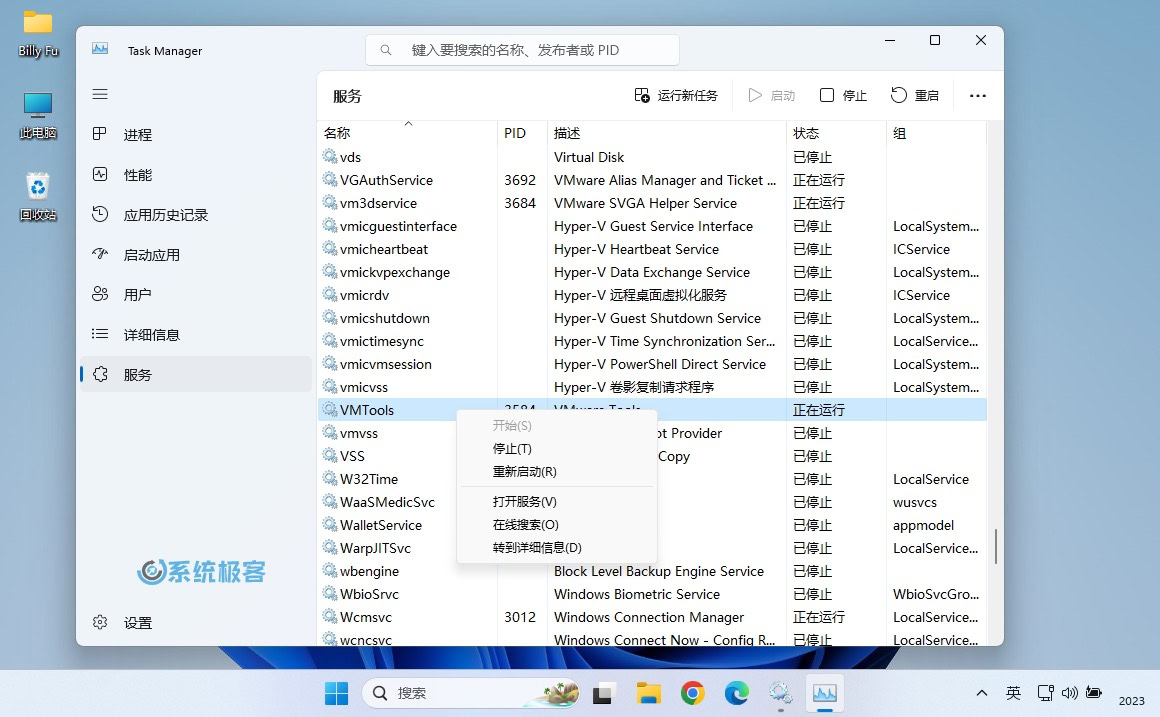
Task: Click the vmicvss service gear icon
Action: pyautogui.click(x=330, y=386)
